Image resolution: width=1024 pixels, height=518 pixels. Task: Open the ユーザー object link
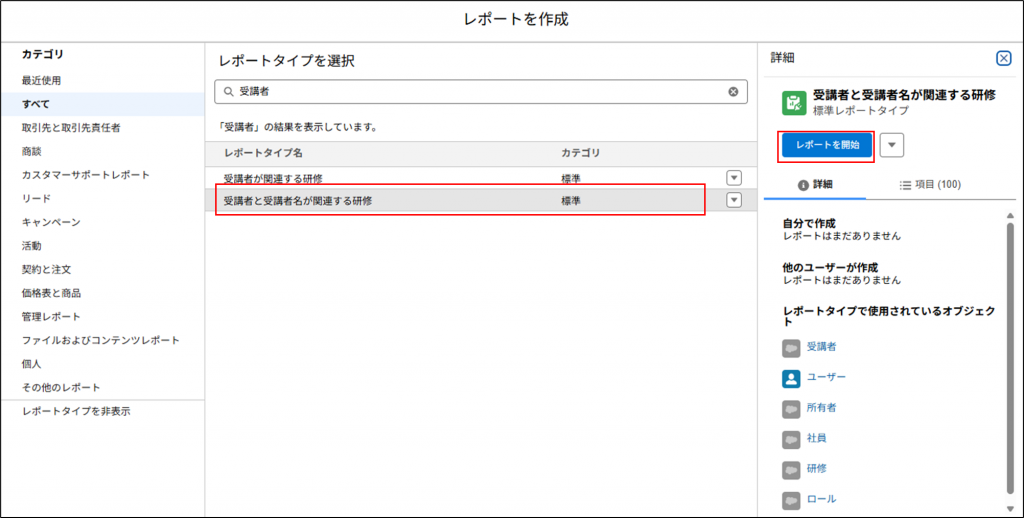click(x=826, y=378)
